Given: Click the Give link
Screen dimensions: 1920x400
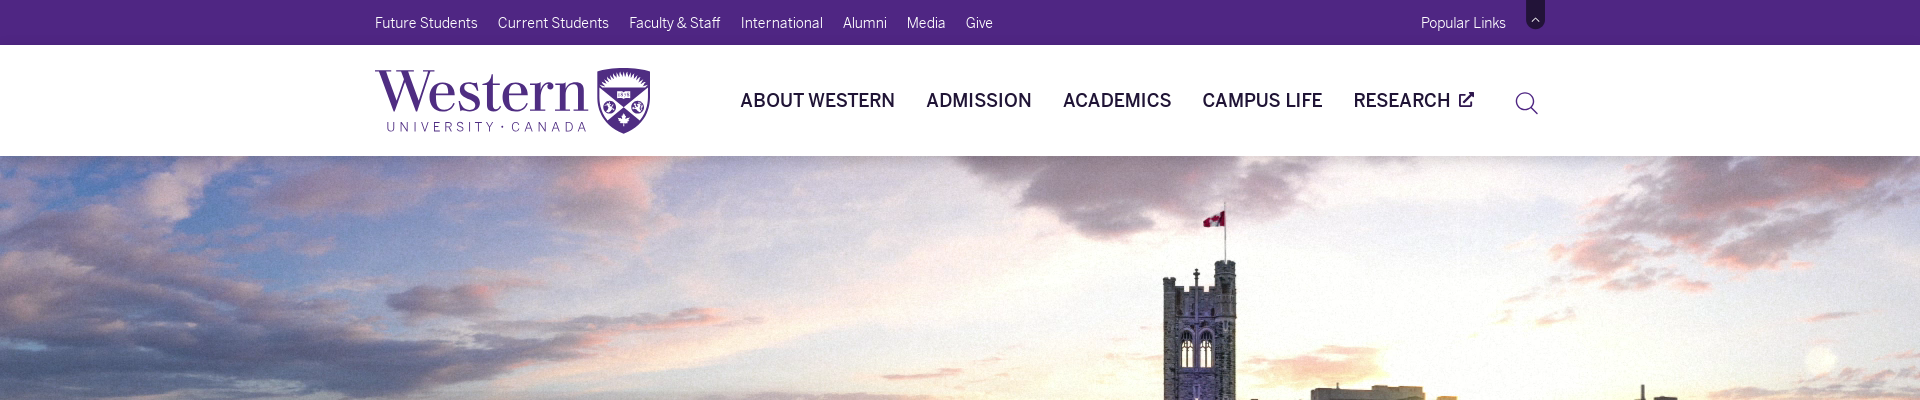Looking at the screenshot, I should tap(979, 23).
